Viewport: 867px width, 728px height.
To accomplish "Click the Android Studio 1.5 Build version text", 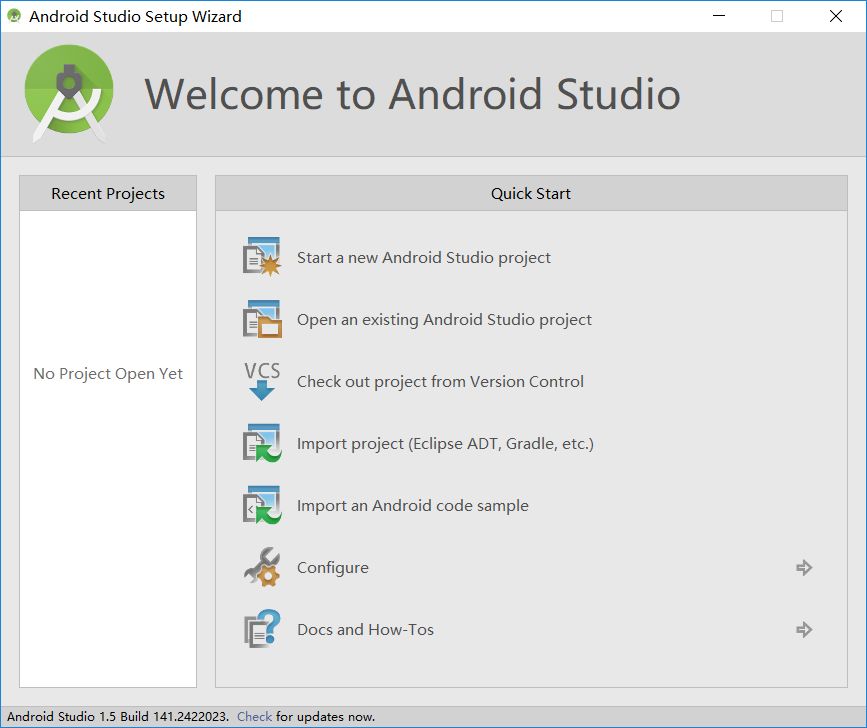I will [118, 716].
